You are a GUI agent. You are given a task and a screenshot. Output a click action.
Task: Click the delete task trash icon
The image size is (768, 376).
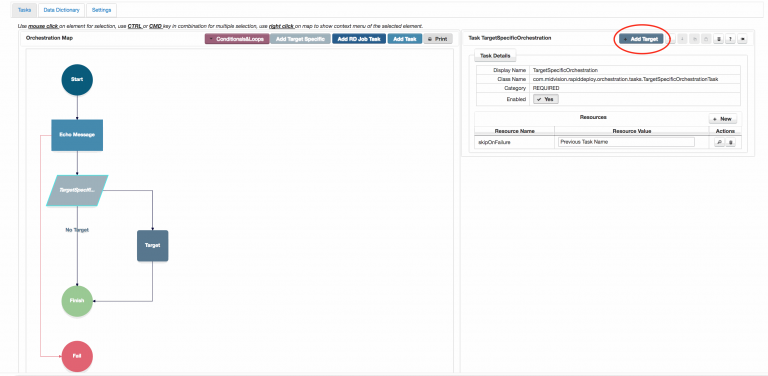(x=719, y=39)
